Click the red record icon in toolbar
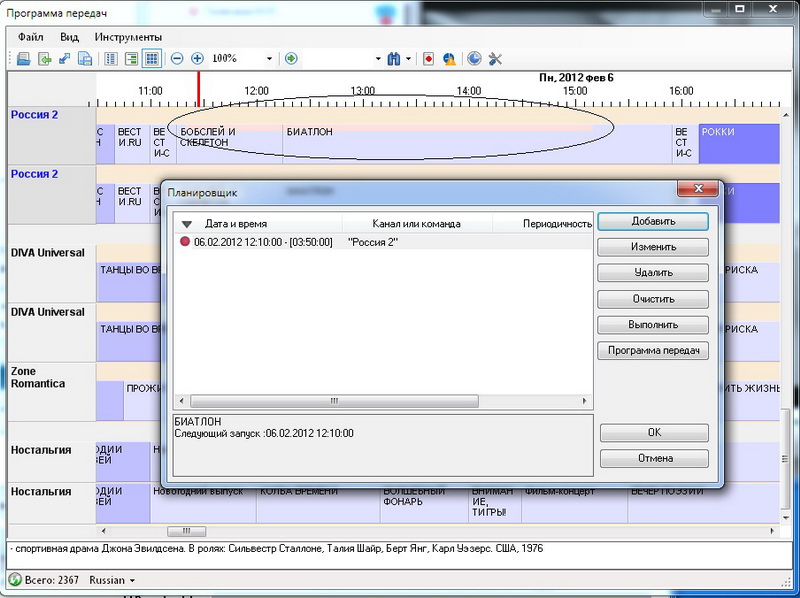The height and width of the screenshot is (598, 800). pos(428,59)
